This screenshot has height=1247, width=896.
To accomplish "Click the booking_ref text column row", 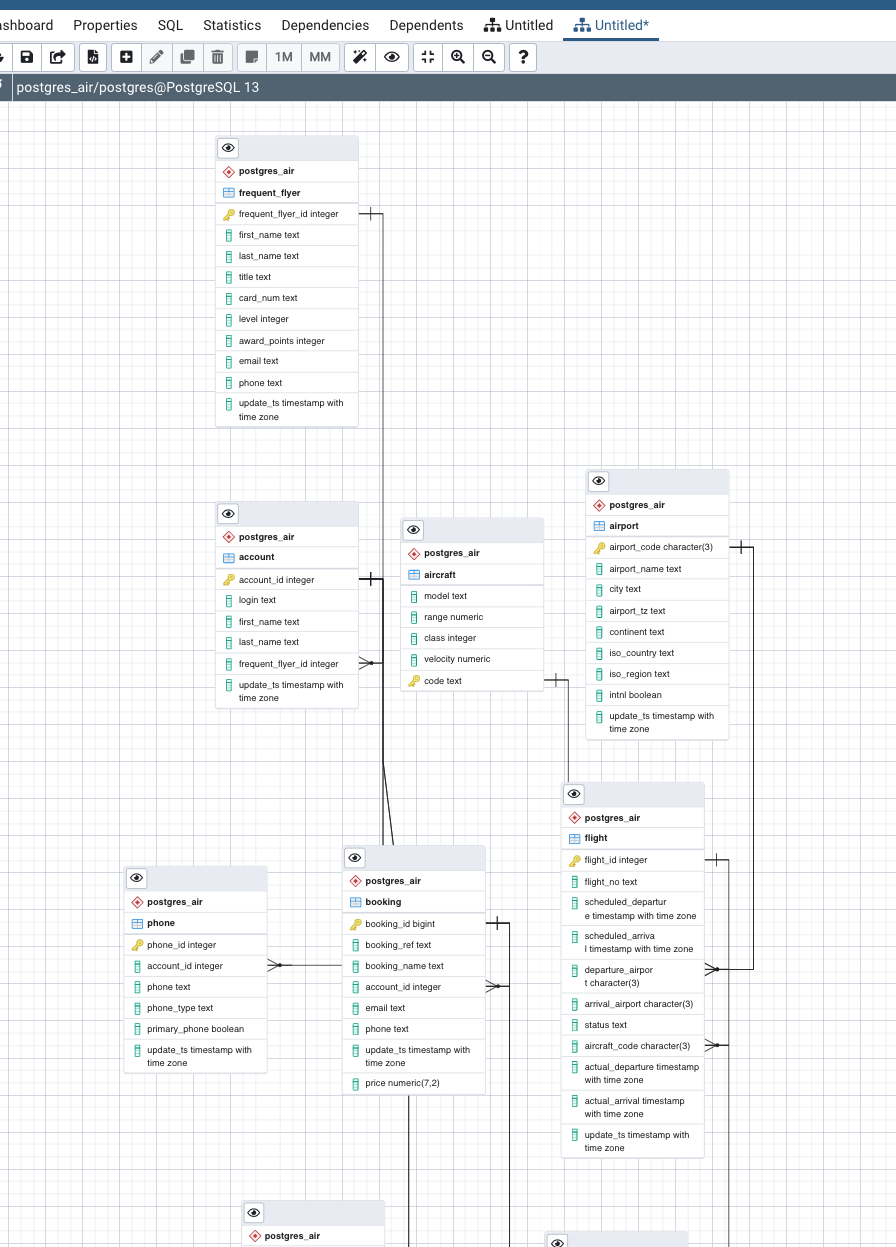I will pyautogui.click(x=414, y=945).
